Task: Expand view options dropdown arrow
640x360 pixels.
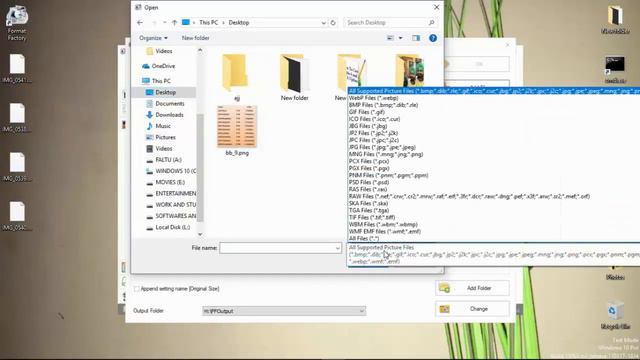Action: pos(400,38)
